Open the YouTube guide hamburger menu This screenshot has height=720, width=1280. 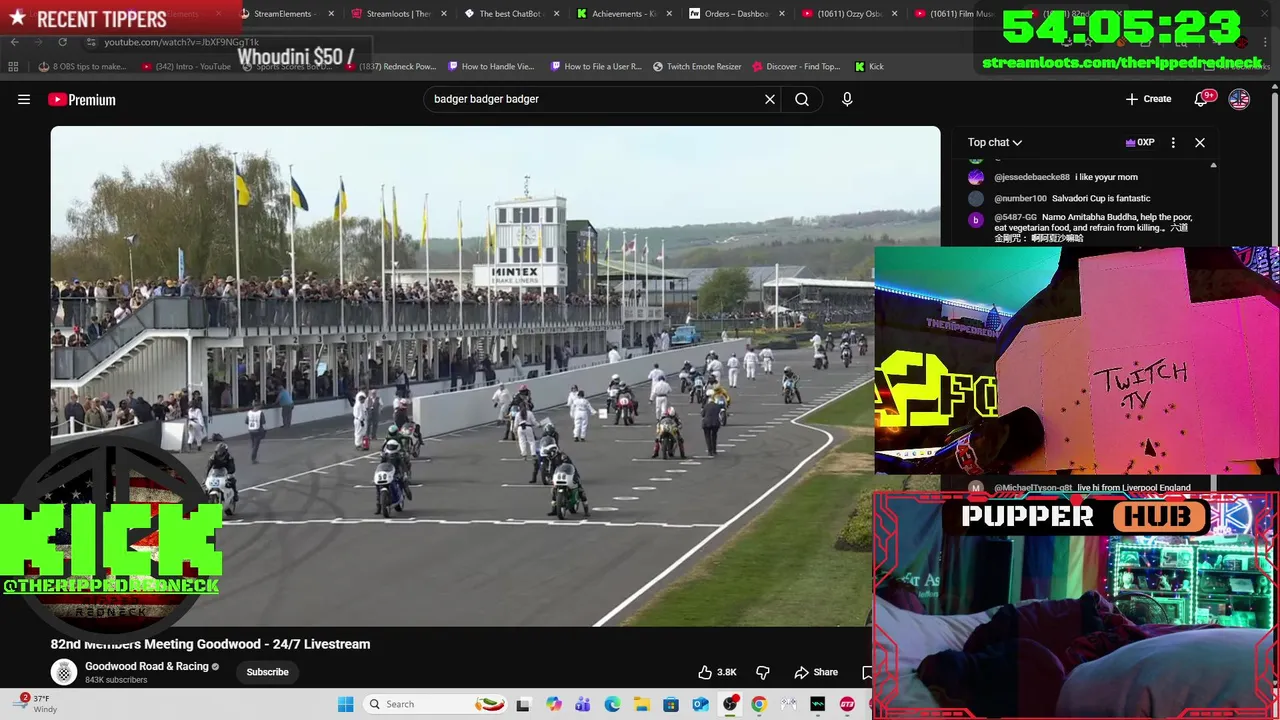coord(24,99)
